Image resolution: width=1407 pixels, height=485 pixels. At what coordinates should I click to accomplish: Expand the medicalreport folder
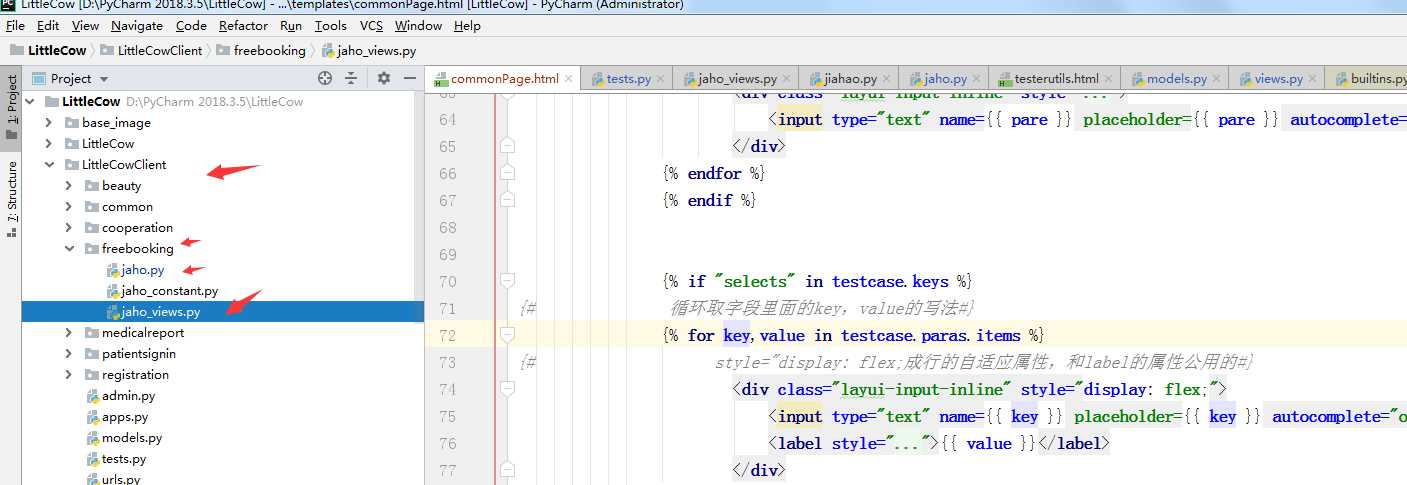coord(68,333)
